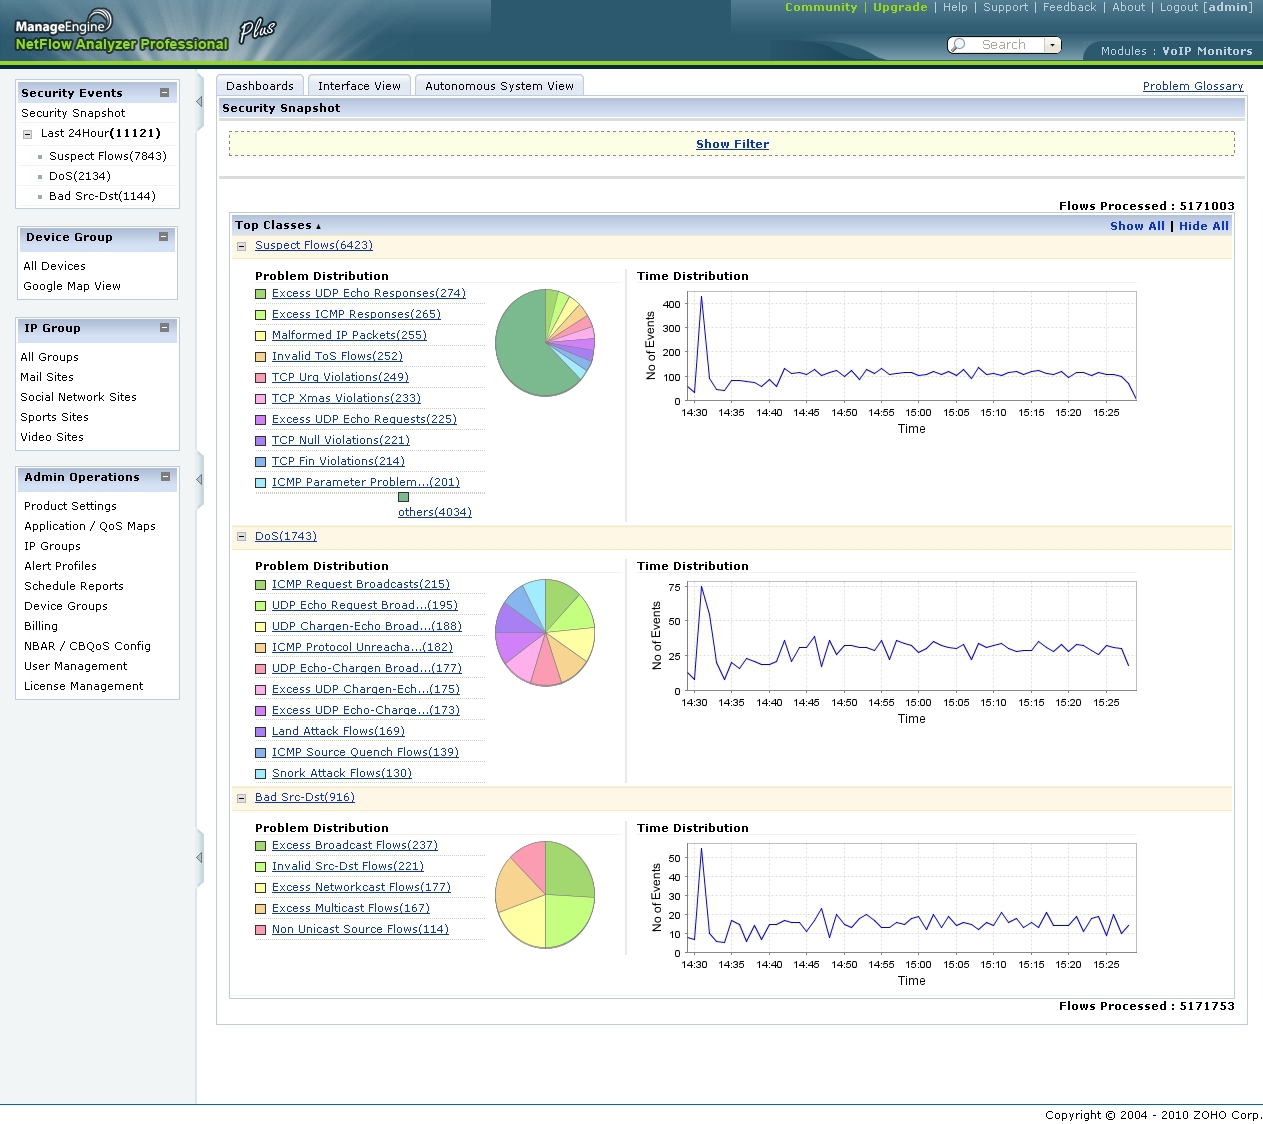This screenshot has height=1124, width=1263.
Task: Open Alert Profiles
Action: pyautogui.click(x=60, y=566)
